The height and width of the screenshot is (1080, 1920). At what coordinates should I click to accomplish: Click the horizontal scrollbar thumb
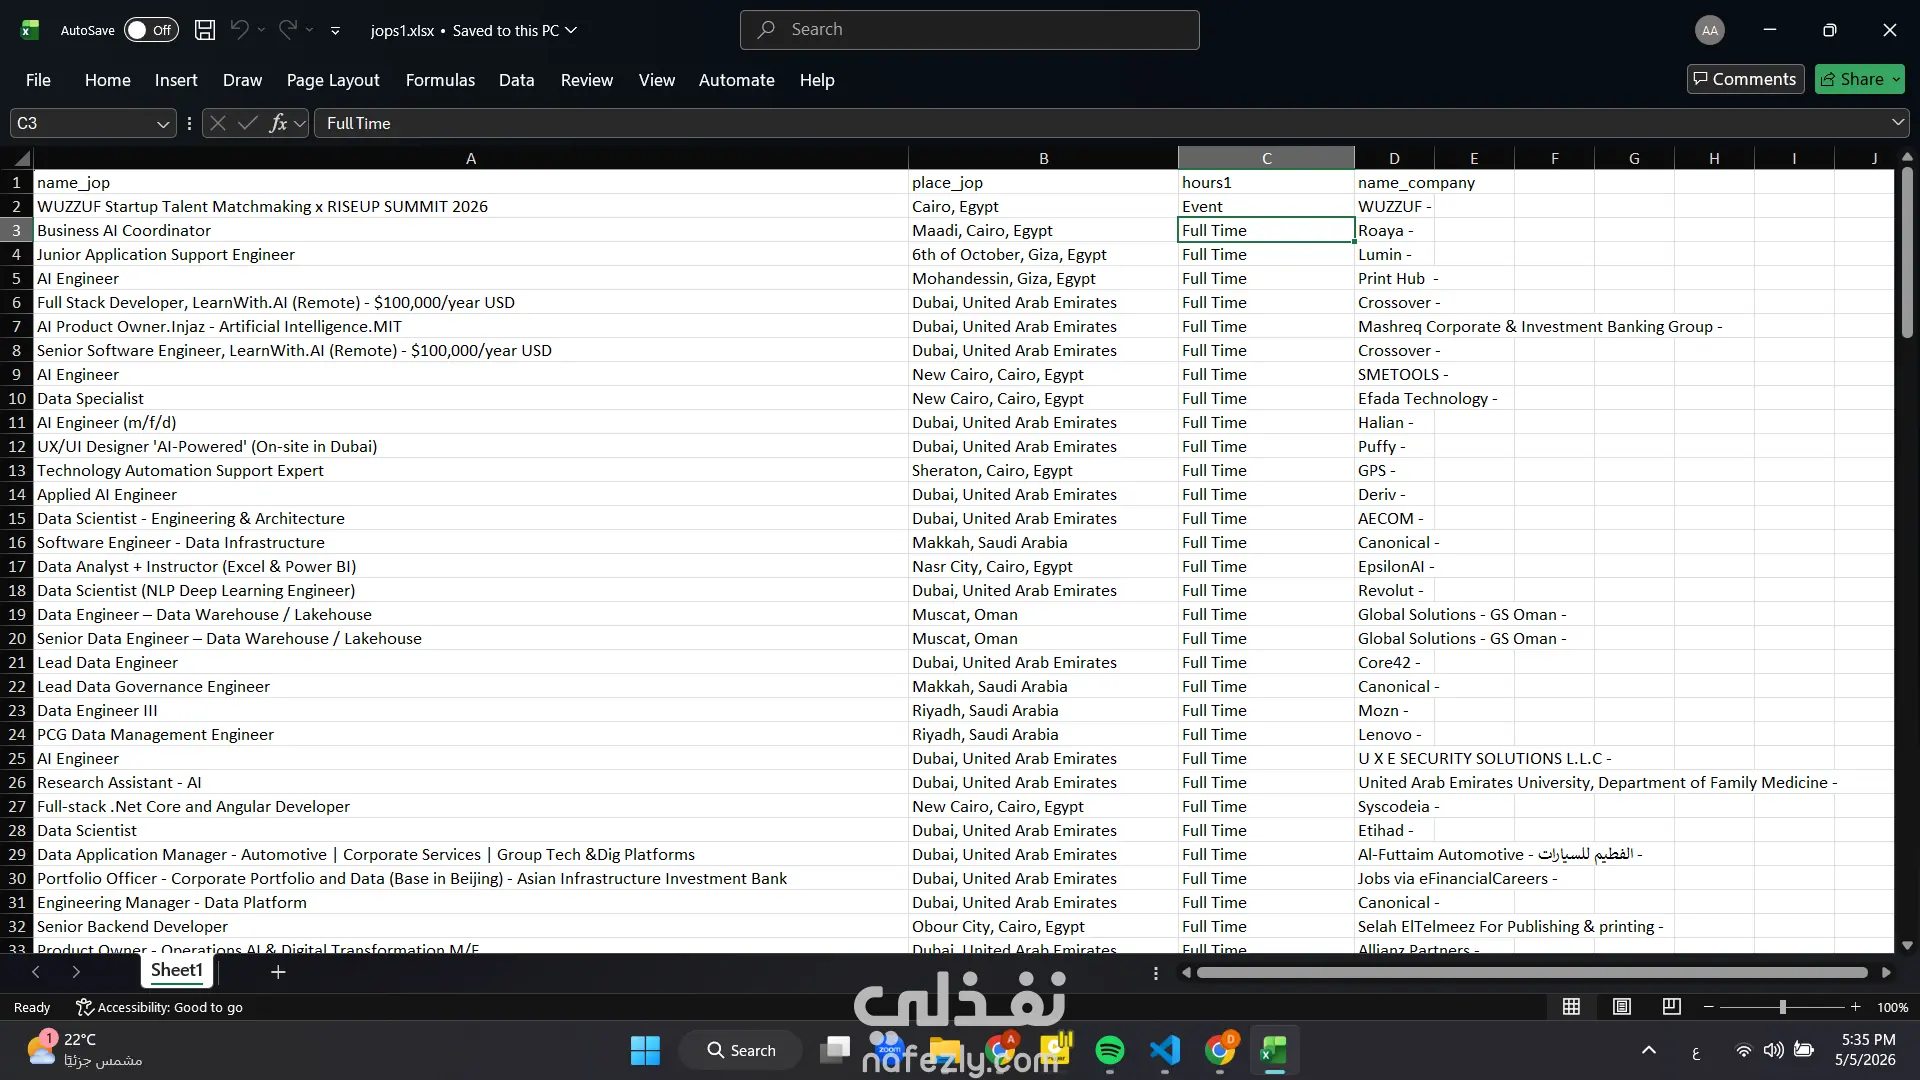coord(1532,972)
